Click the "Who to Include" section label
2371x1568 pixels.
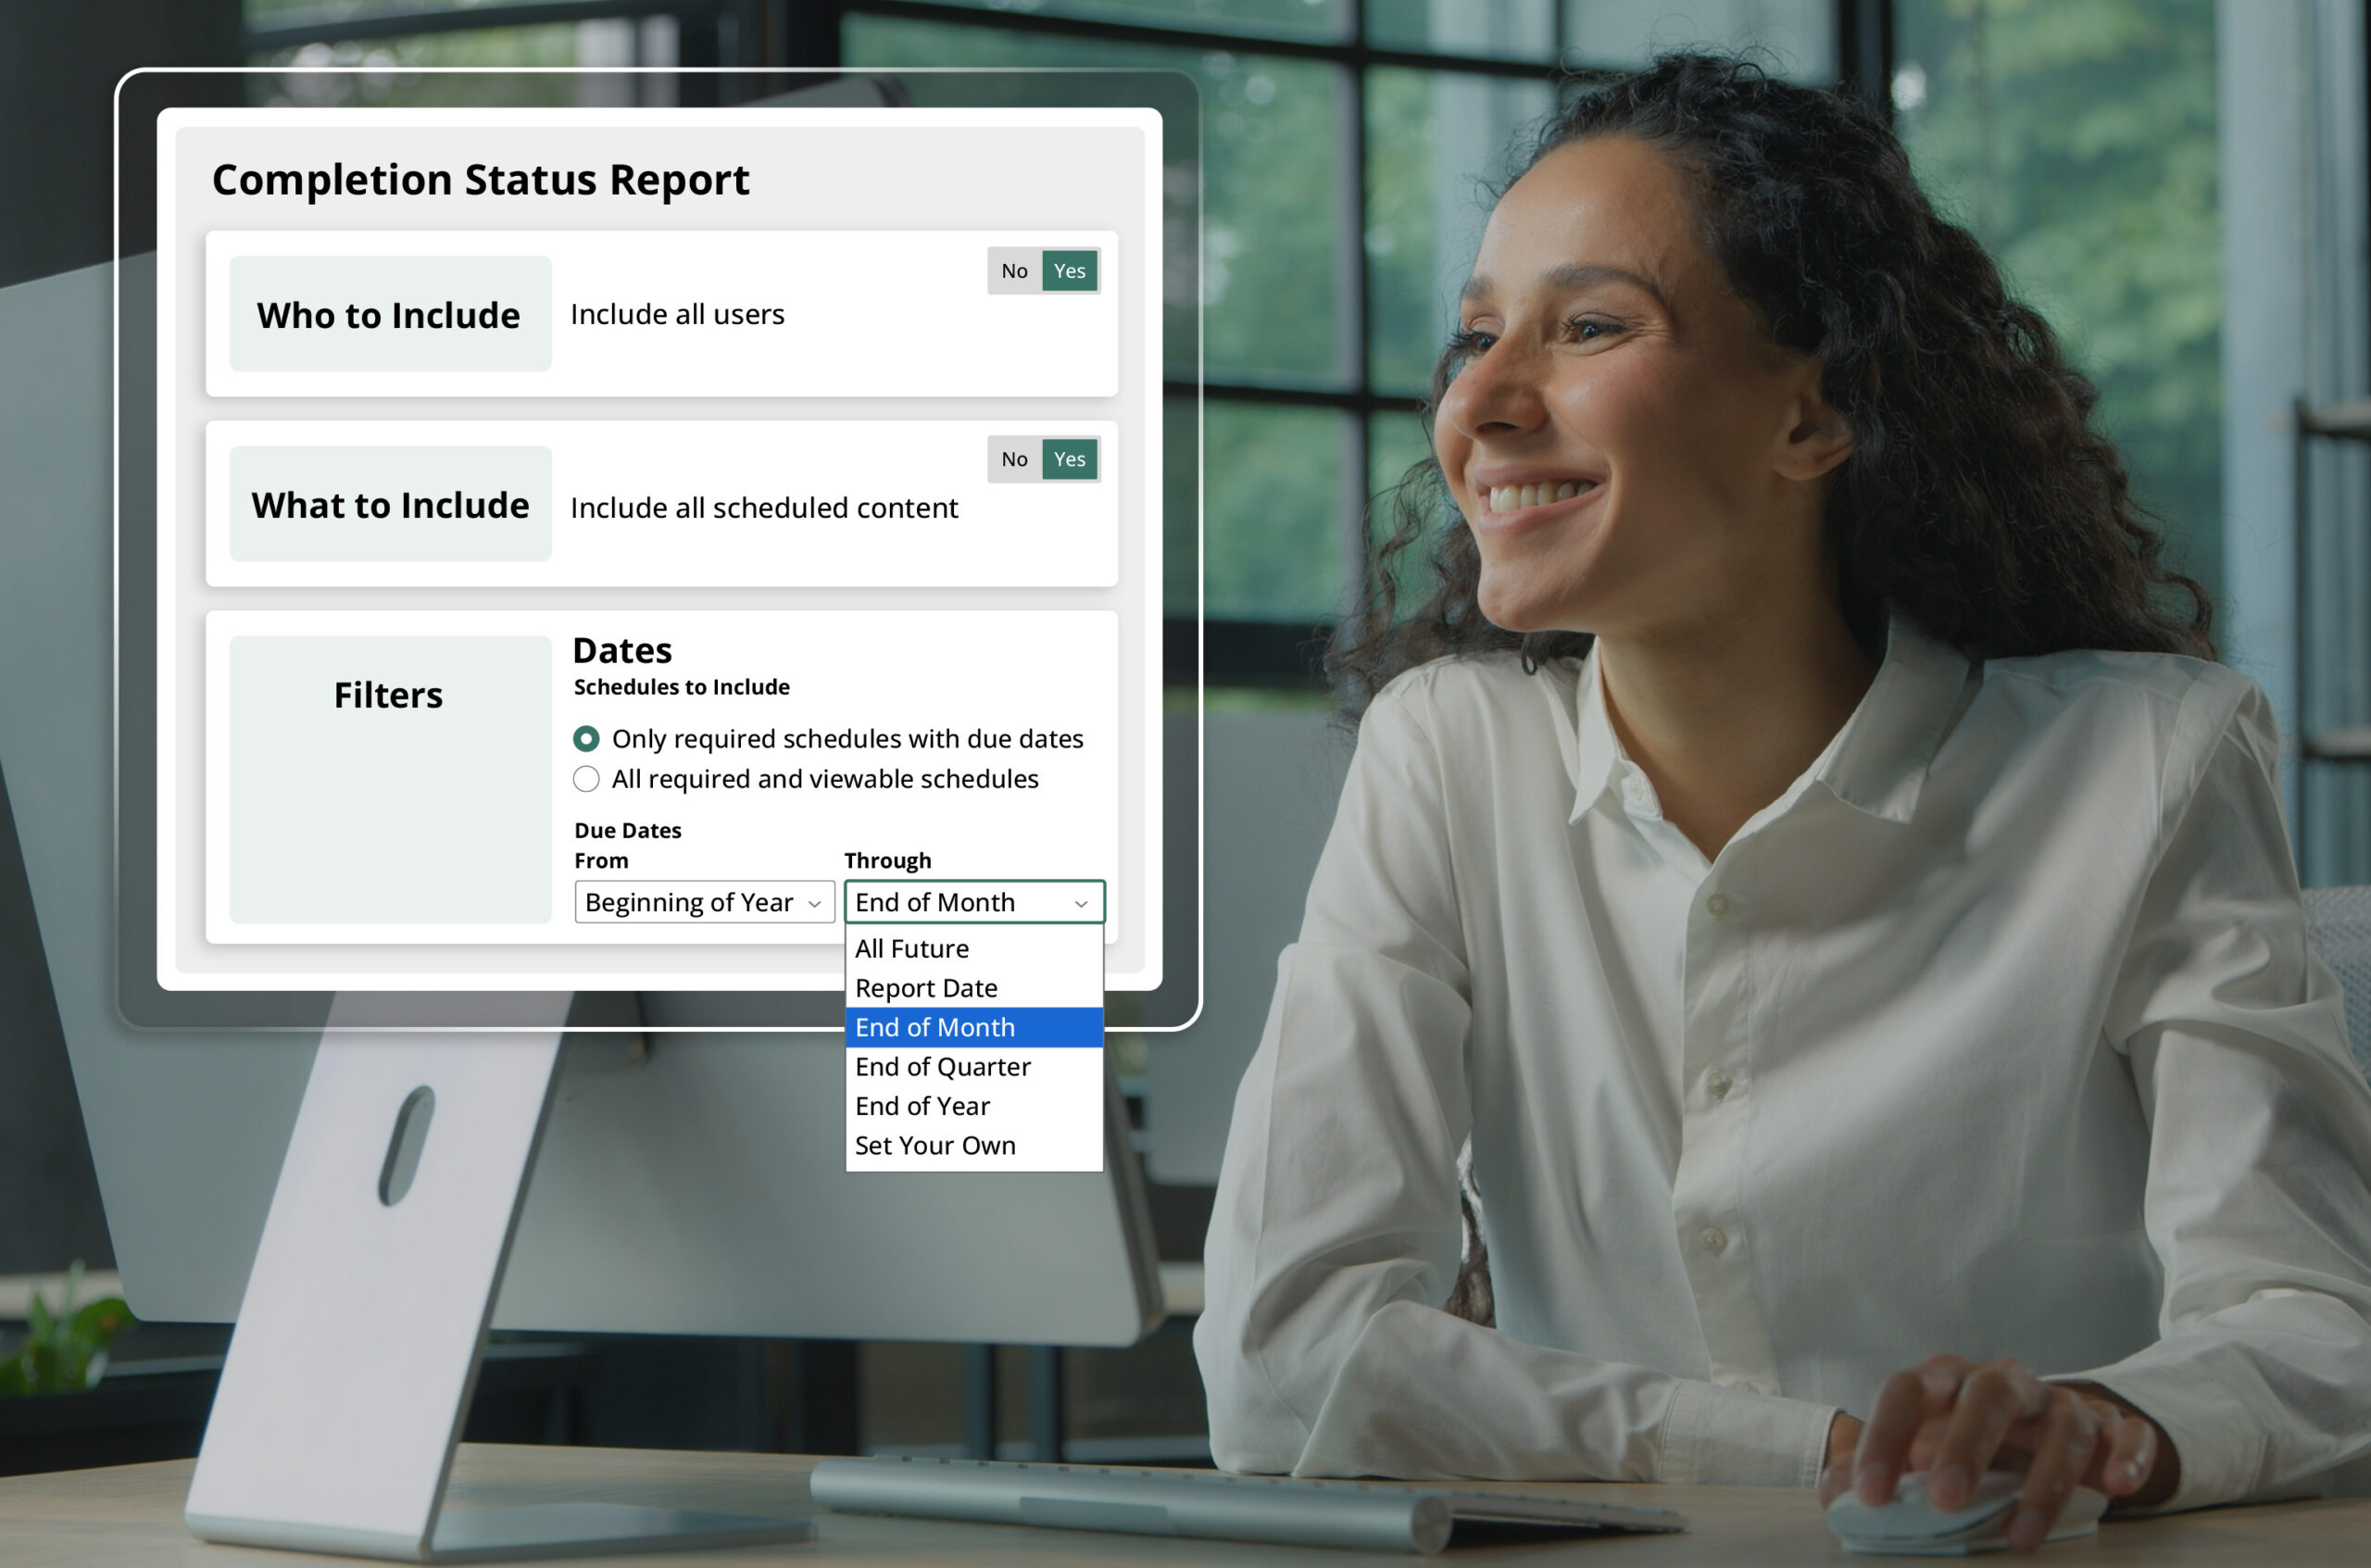tap(389, 315)
